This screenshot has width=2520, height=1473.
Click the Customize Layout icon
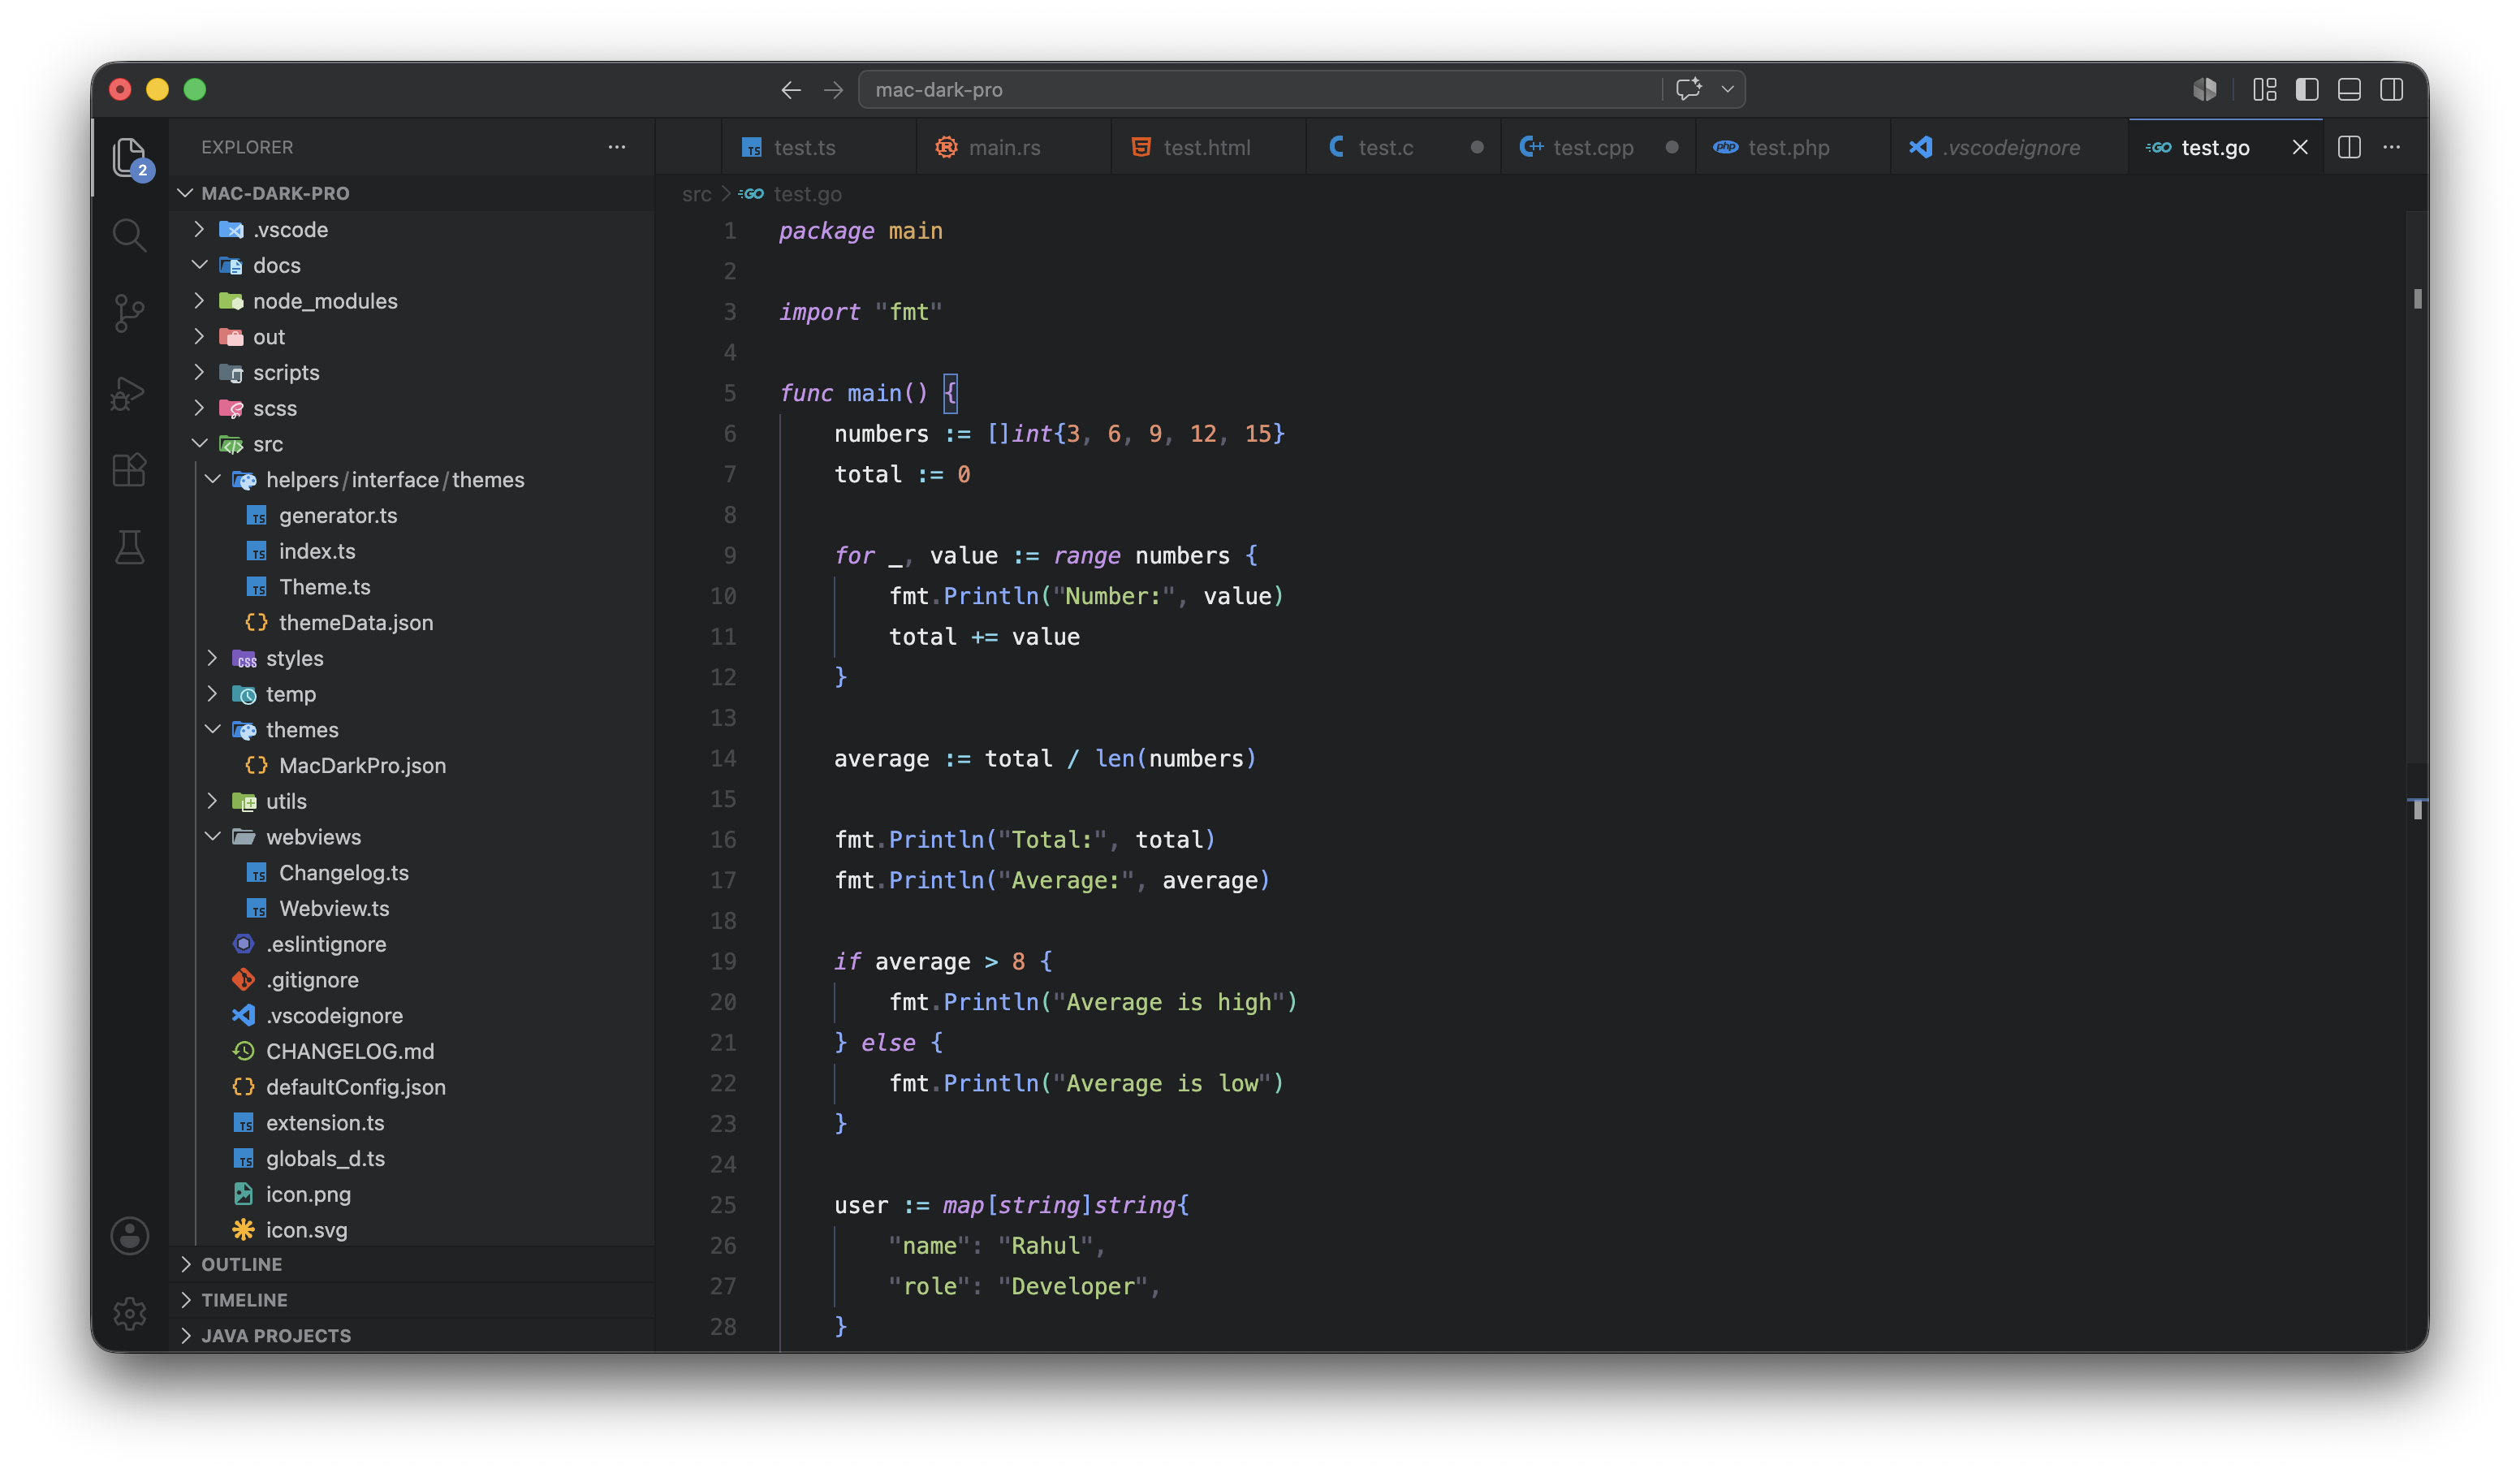click(x=2265, y=90)
